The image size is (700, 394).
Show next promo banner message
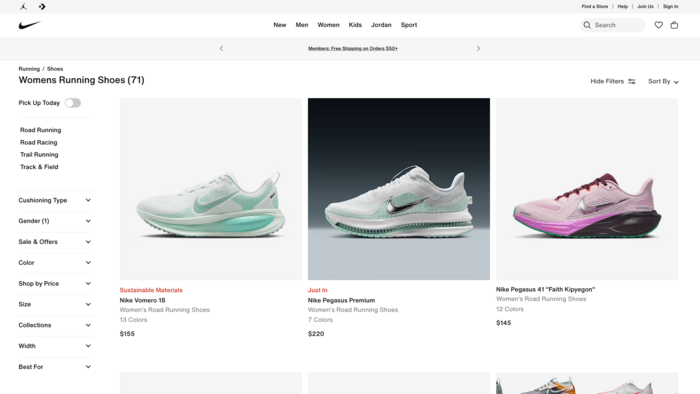tap(478, 48)
